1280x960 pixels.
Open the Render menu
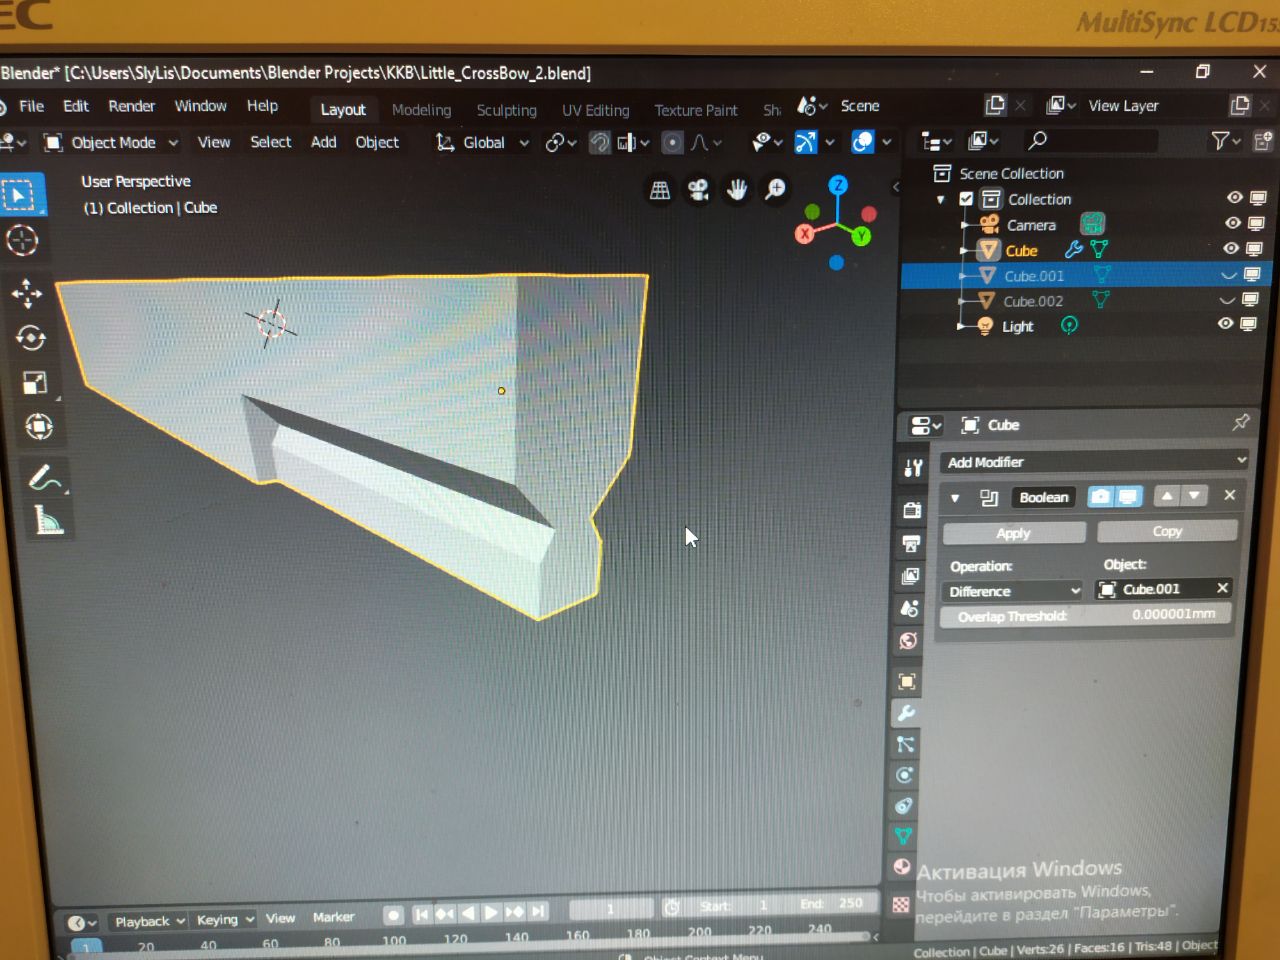click(131, 106)
